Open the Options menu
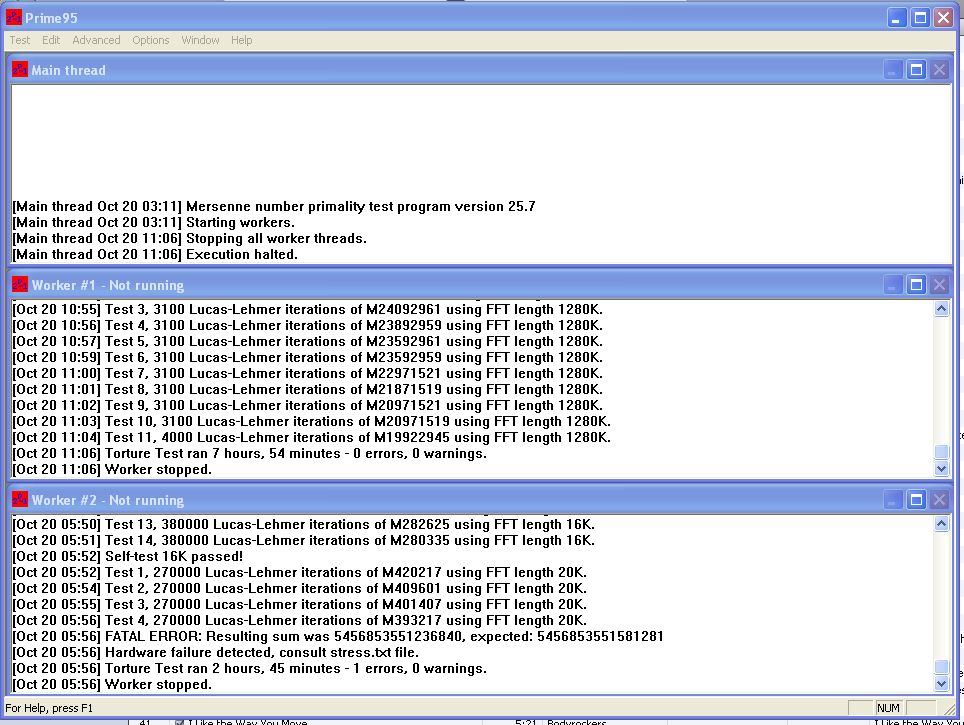 (x=151, y=40)
